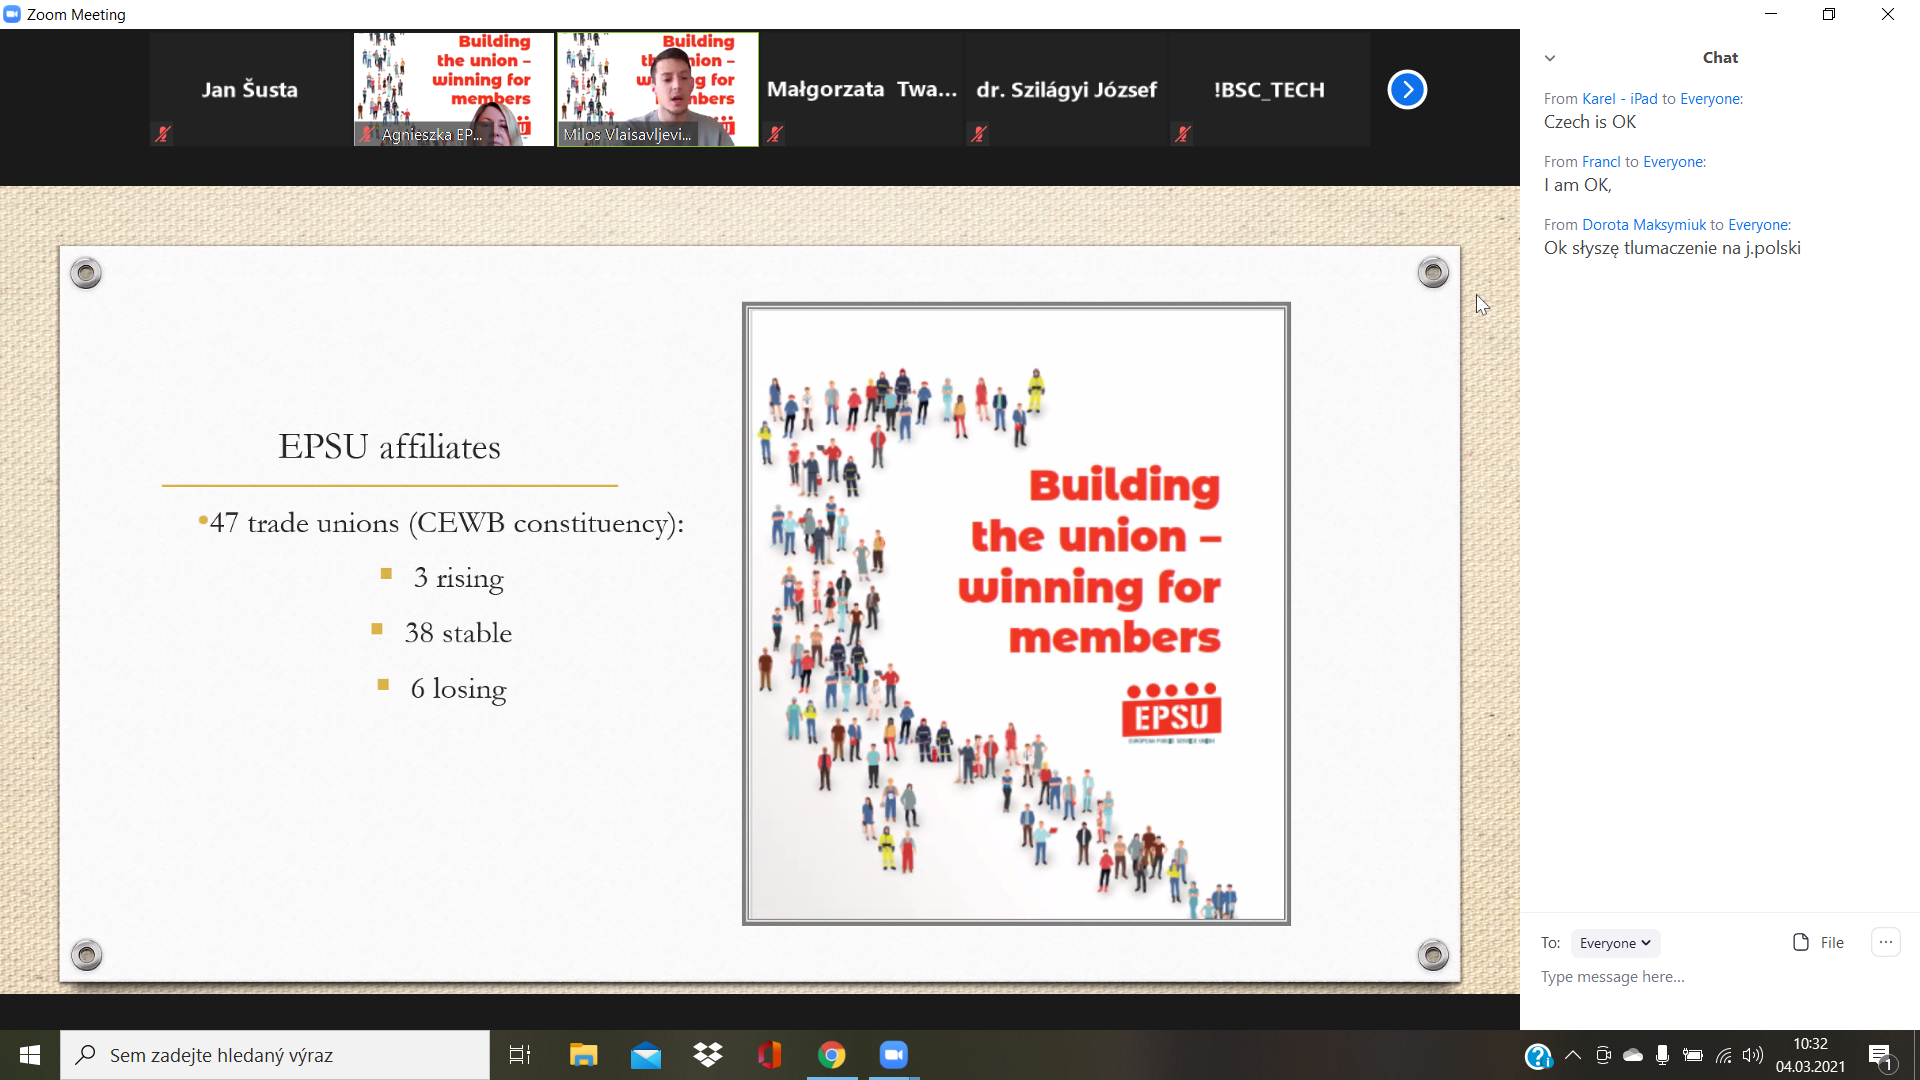Open Microsoft Office from taskbar
The width and height of the screenshot is (1920, 1080).
(x=770, y=1055)
